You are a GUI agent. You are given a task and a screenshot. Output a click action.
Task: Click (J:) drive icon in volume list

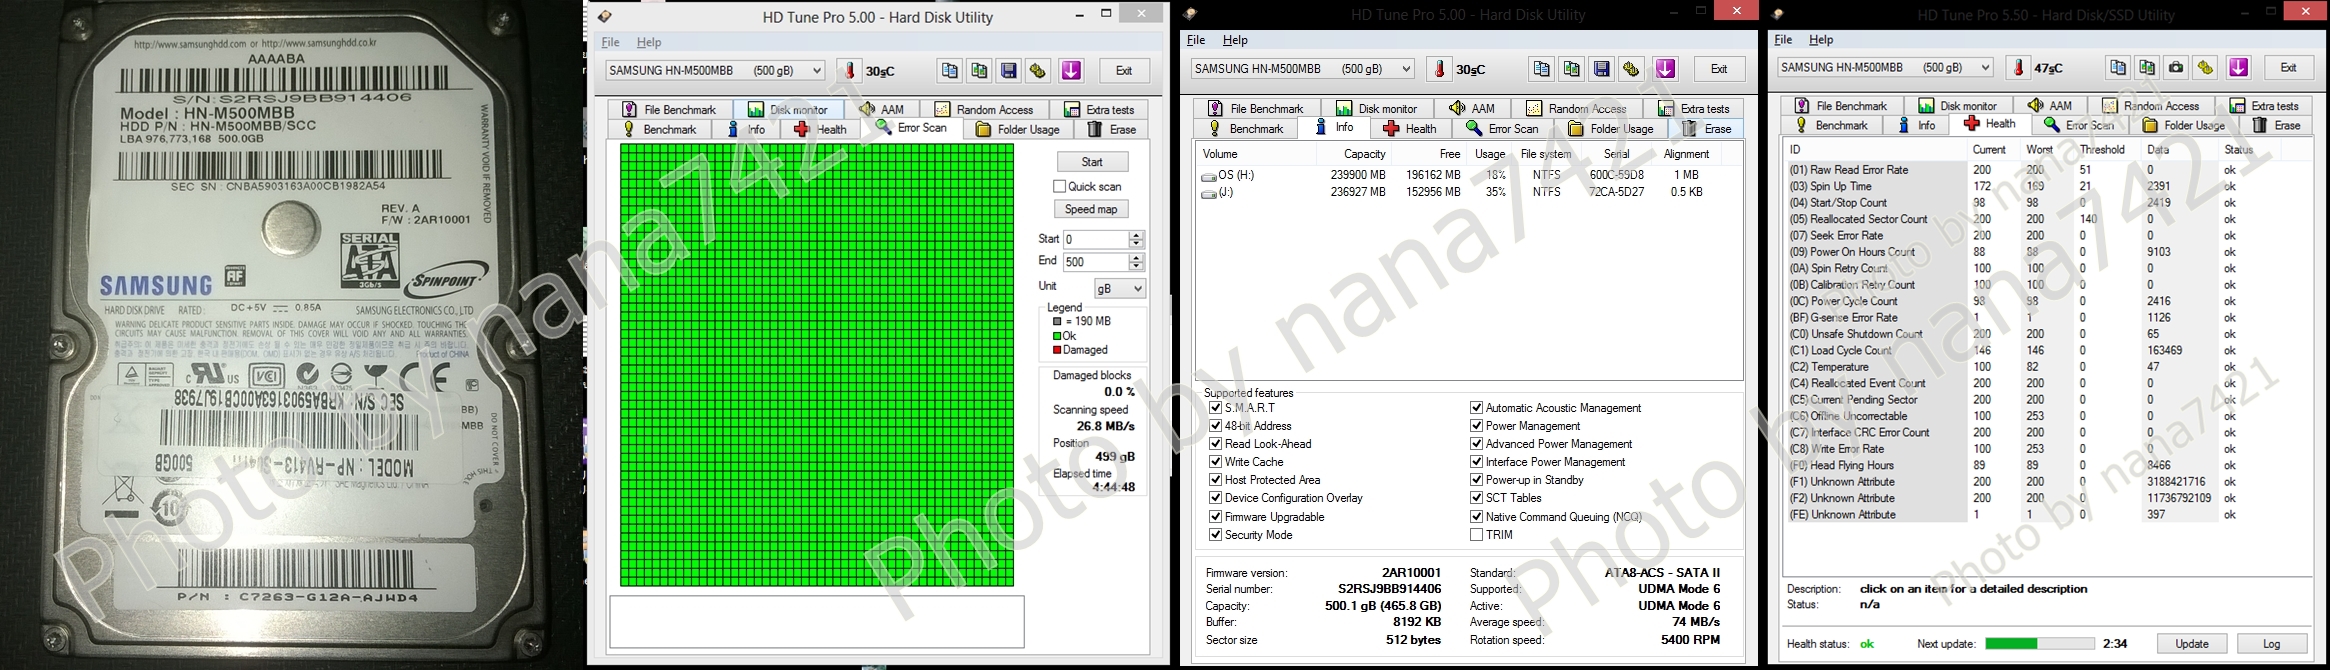(x=1209, y=193)
